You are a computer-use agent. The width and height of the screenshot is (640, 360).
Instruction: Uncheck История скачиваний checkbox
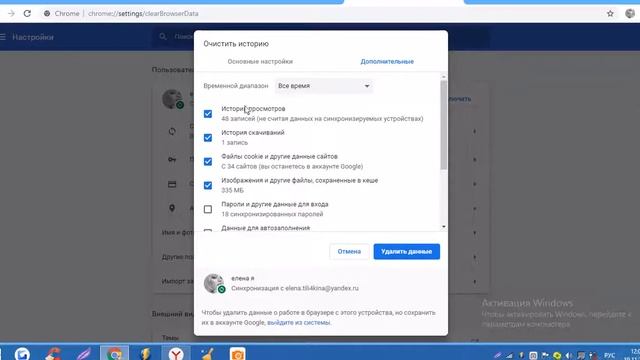click(x=208, y=138)
